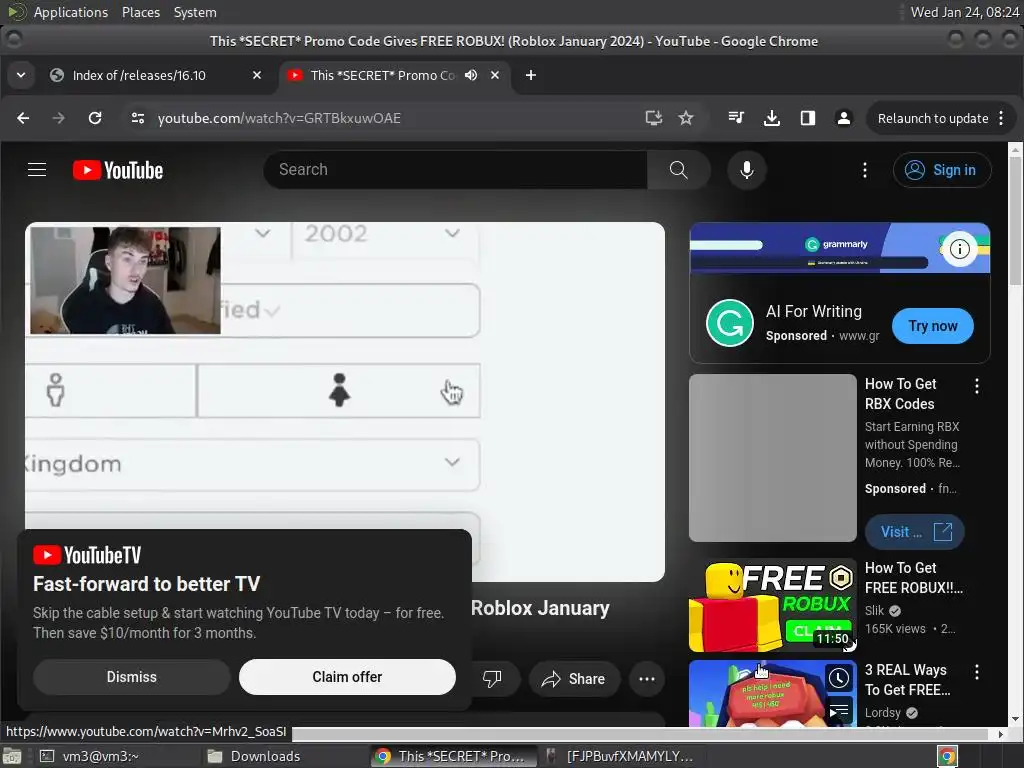Viewport: 1024px width, 768px height.
Task: Click the install app icon in address bar
Action: (653, 118)
